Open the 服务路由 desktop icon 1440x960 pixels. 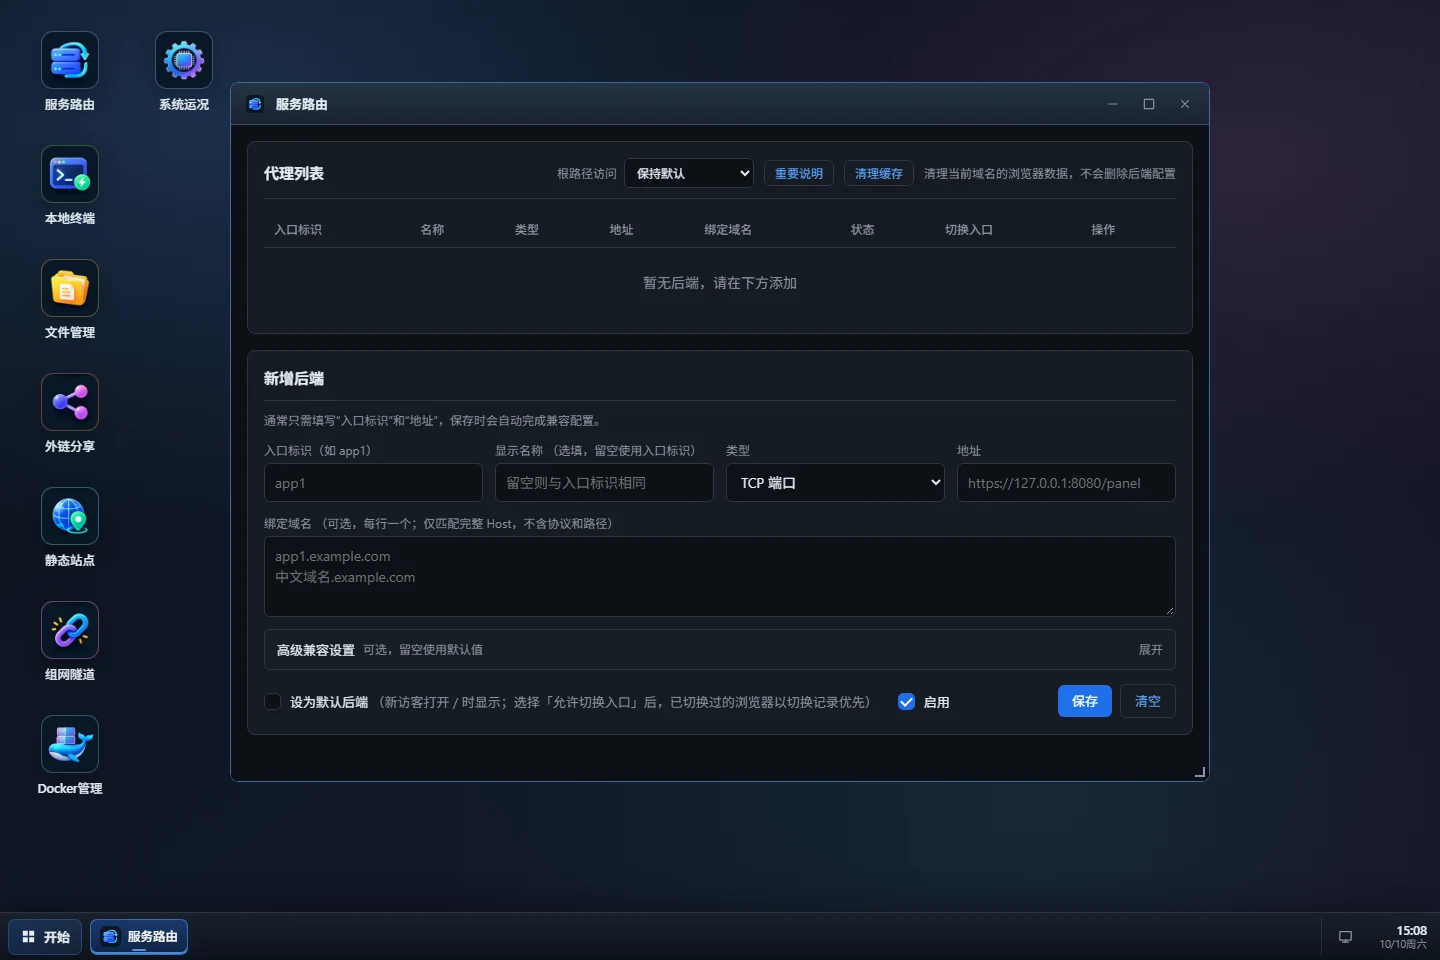tap(70, 71)
